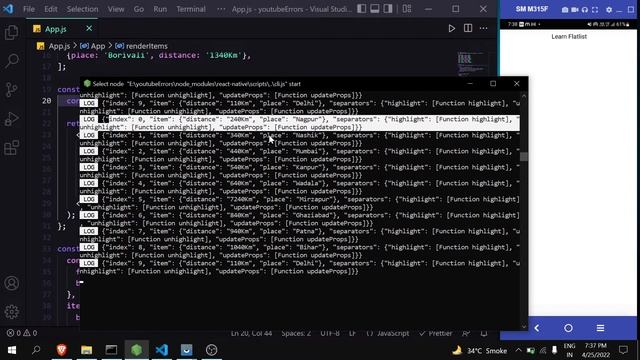The image size is (640, 360).
Task: Open errors and warnings in status bar
Action: point(22,333)
